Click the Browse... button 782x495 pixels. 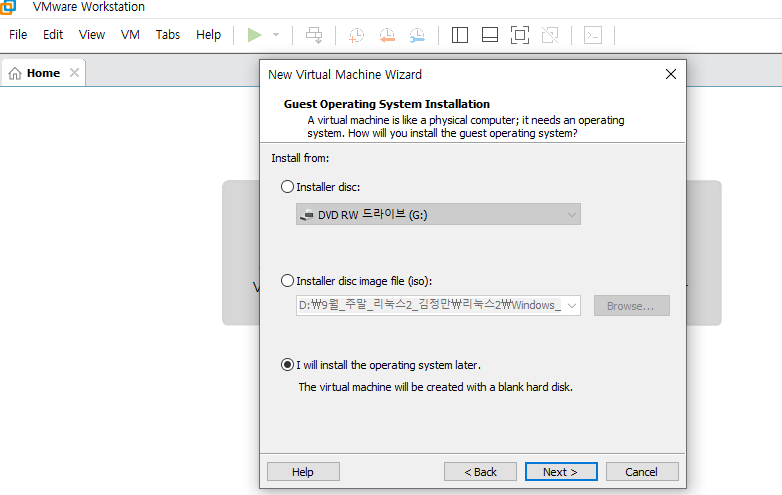tap(631, 306)
